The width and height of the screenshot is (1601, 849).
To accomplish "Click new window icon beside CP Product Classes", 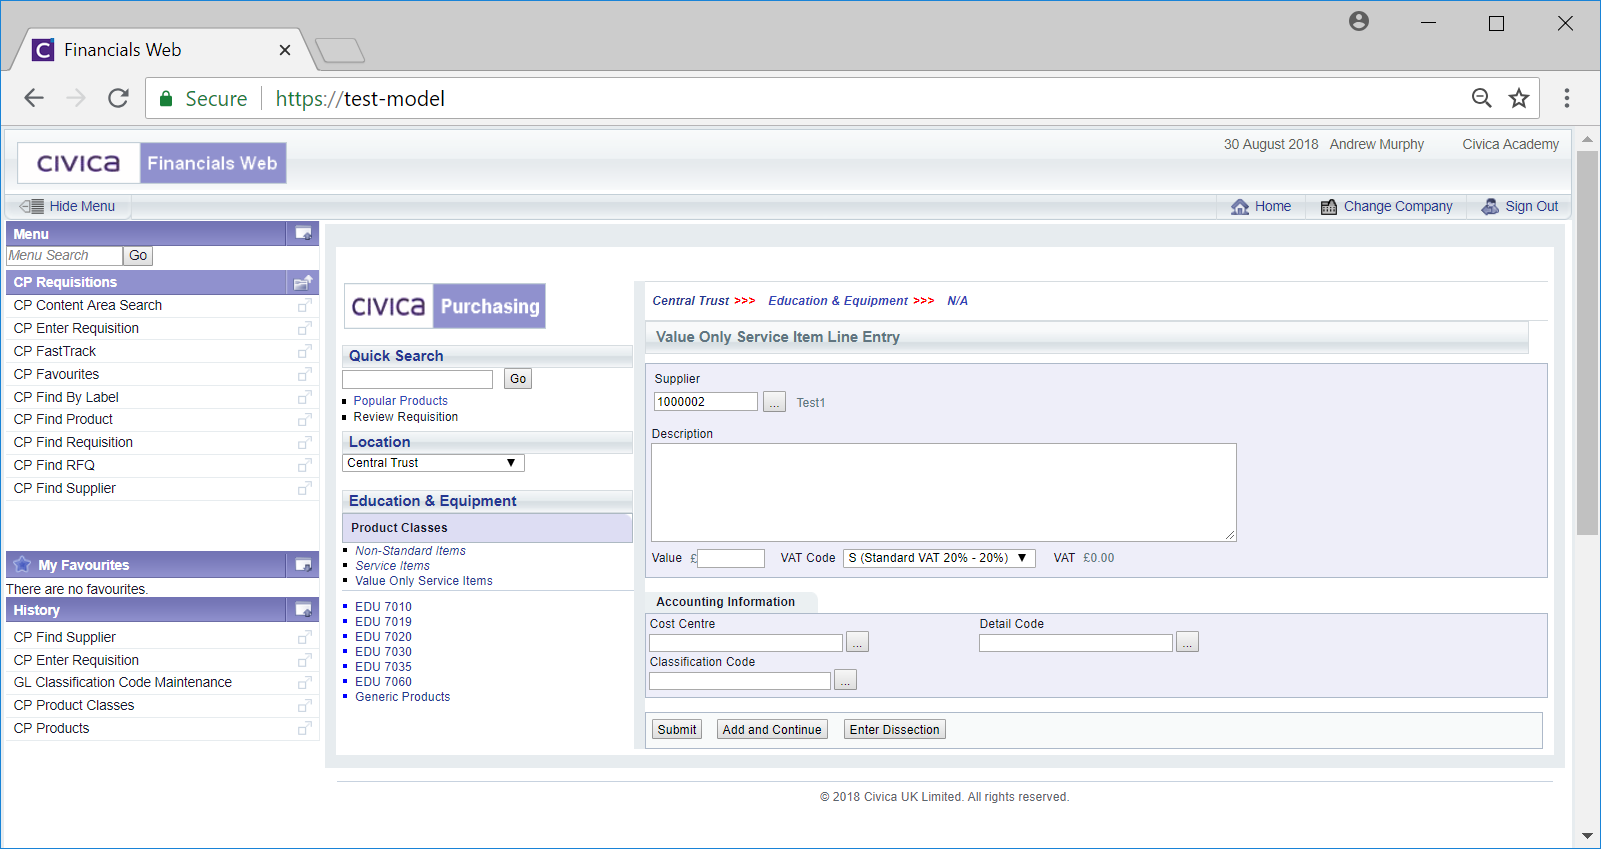I will (304, 705).
